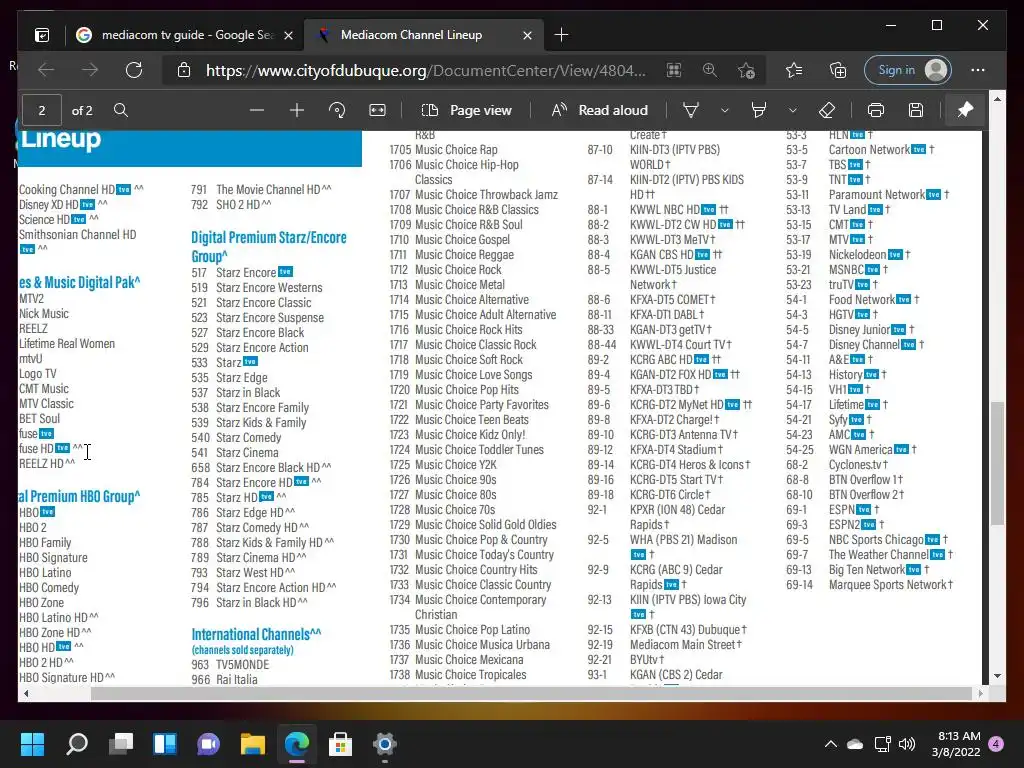The width and height of the screenshot is (1024, 768).
Task: Open the Page view options
Action: pyautogui.click(x=467, y=110)
